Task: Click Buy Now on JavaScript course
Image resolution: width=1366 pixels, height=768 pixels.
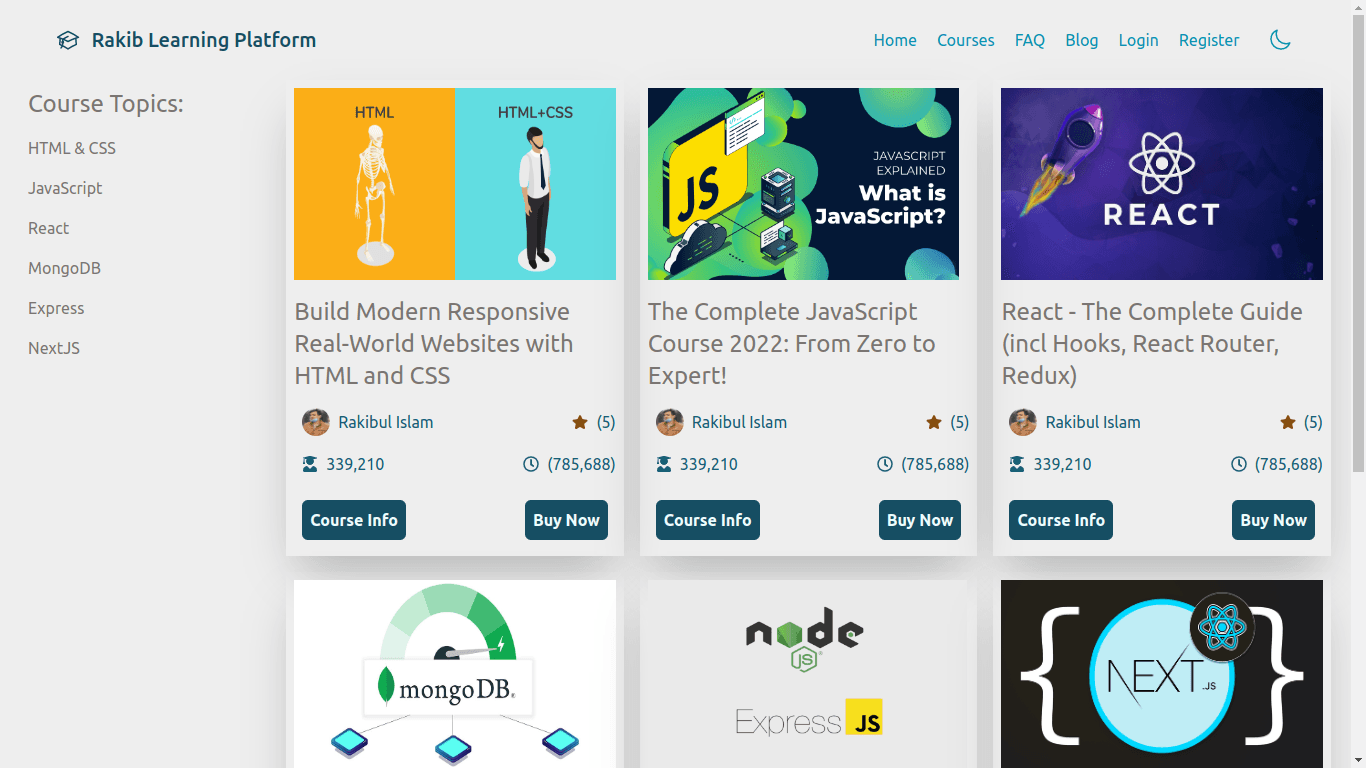Action: tap(920, 520)
